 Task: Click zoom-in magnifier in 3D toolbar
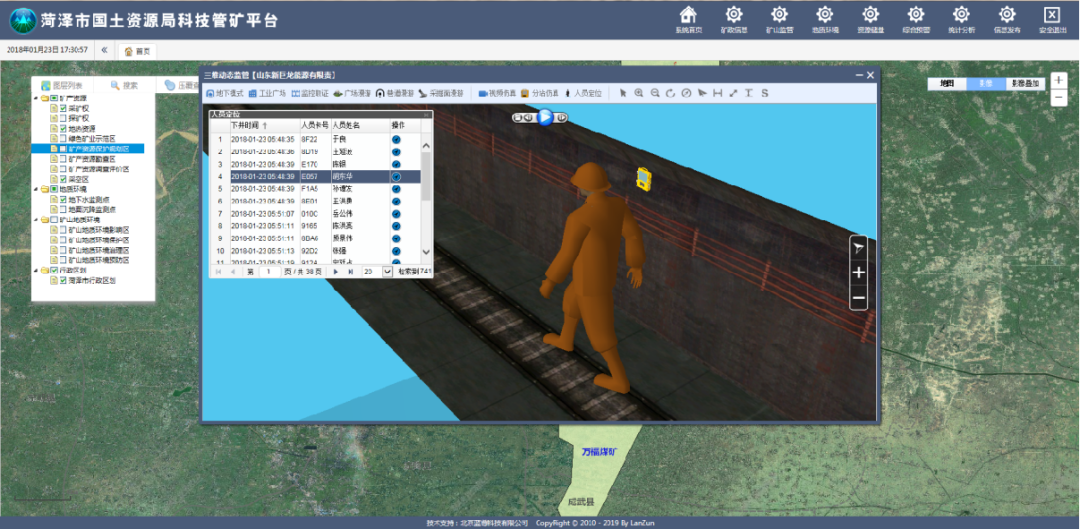pyautogui.click(x=639, y=93)
